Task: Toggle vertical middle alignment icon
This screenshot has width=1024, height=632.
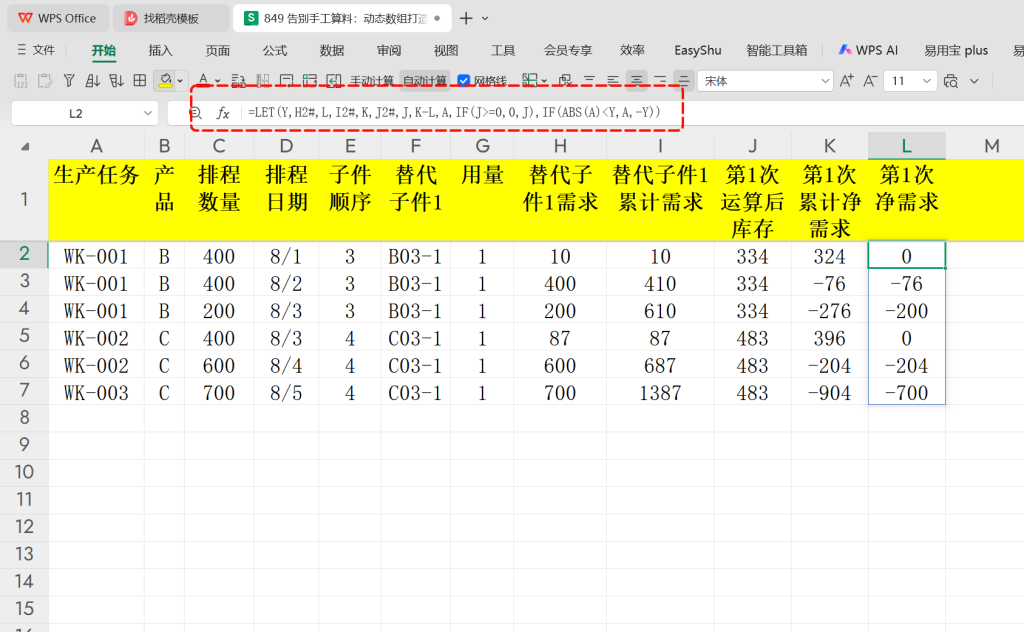Action: coord(683,81)
